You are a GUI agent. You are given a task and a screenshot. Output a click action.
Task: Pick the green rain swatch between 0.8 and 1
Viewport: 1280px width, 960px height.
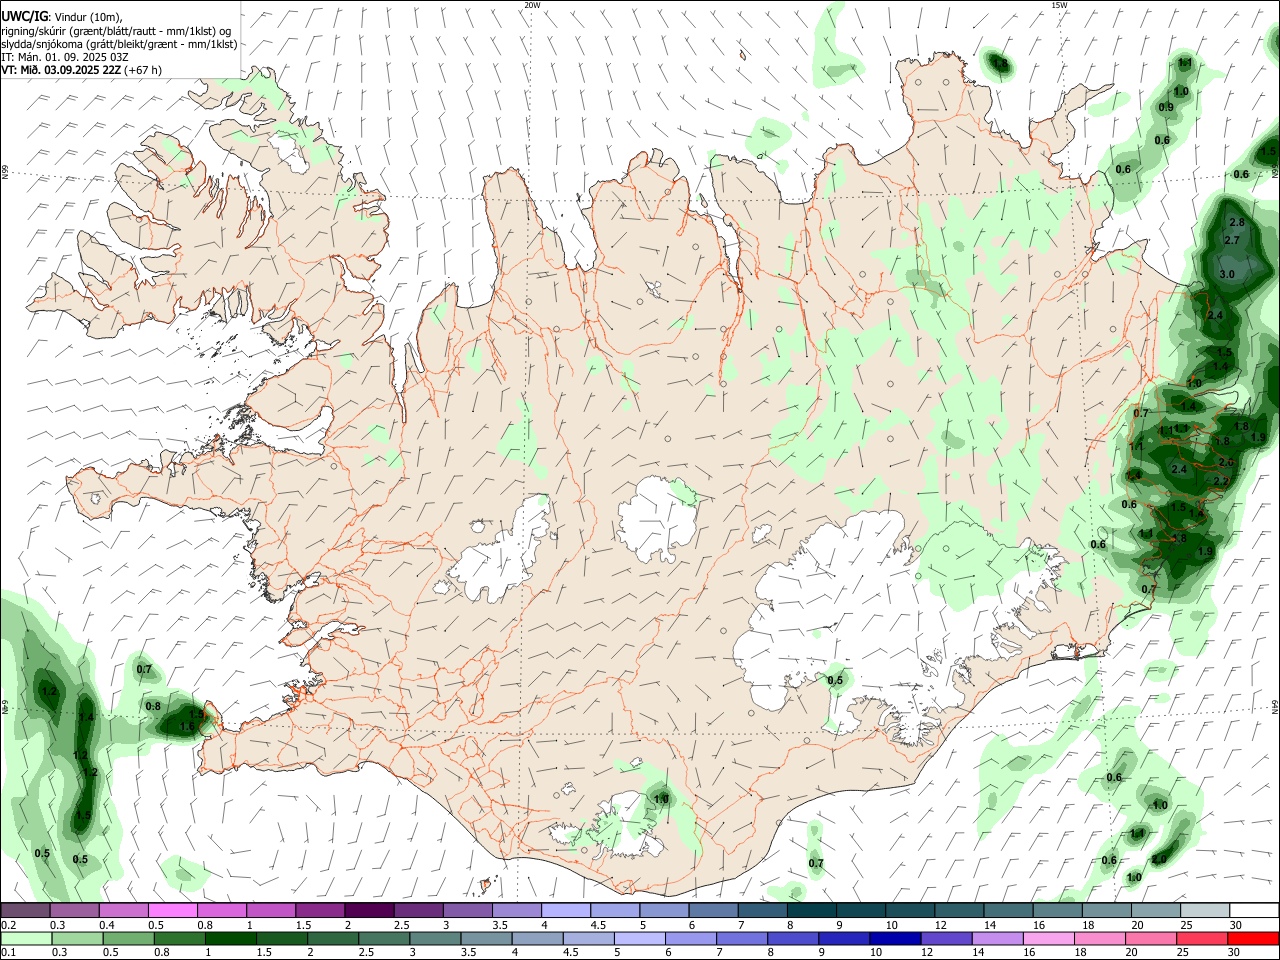(180, 939)
